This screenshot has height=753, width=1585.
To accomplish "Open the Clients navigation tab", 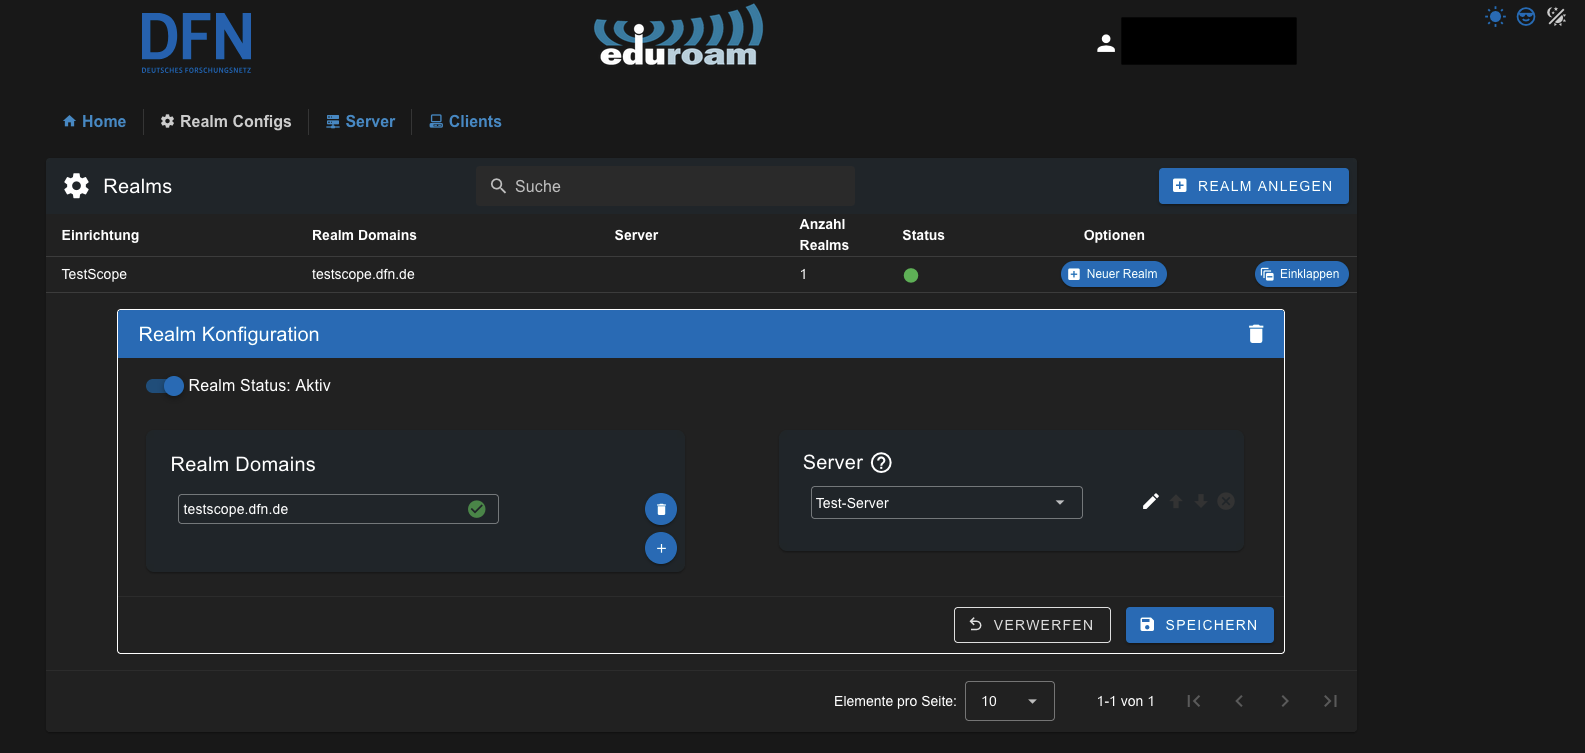I will (x=465, y=121).
